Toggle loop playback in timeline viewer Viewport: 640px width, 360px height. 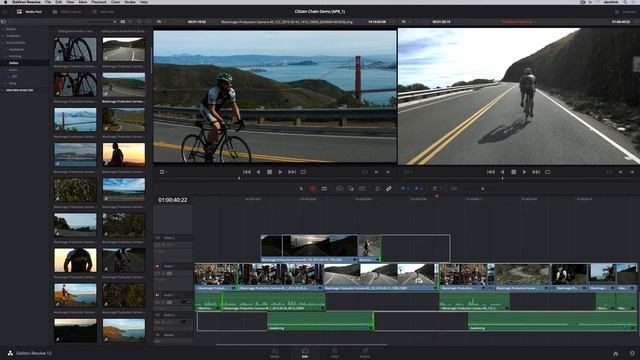pos(547,172)
